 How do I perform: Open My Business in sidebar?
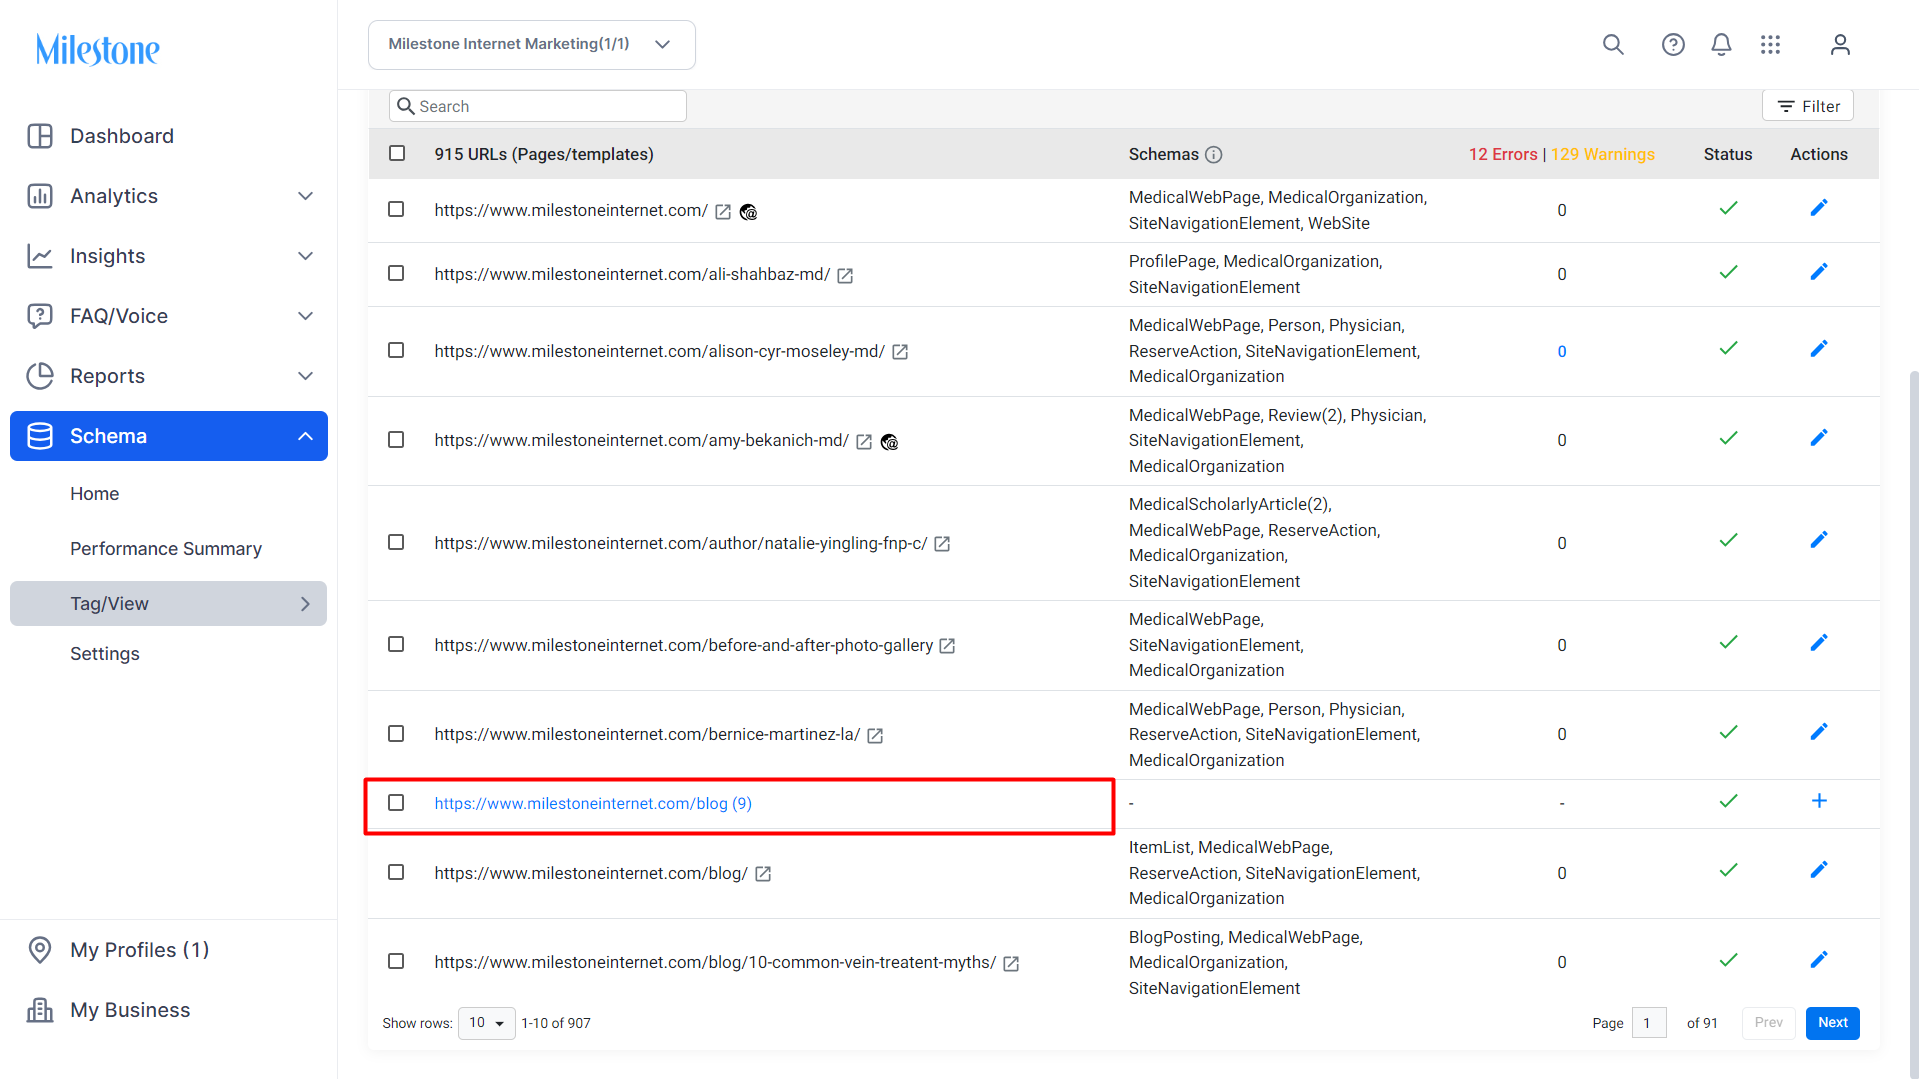point(129,1010)
